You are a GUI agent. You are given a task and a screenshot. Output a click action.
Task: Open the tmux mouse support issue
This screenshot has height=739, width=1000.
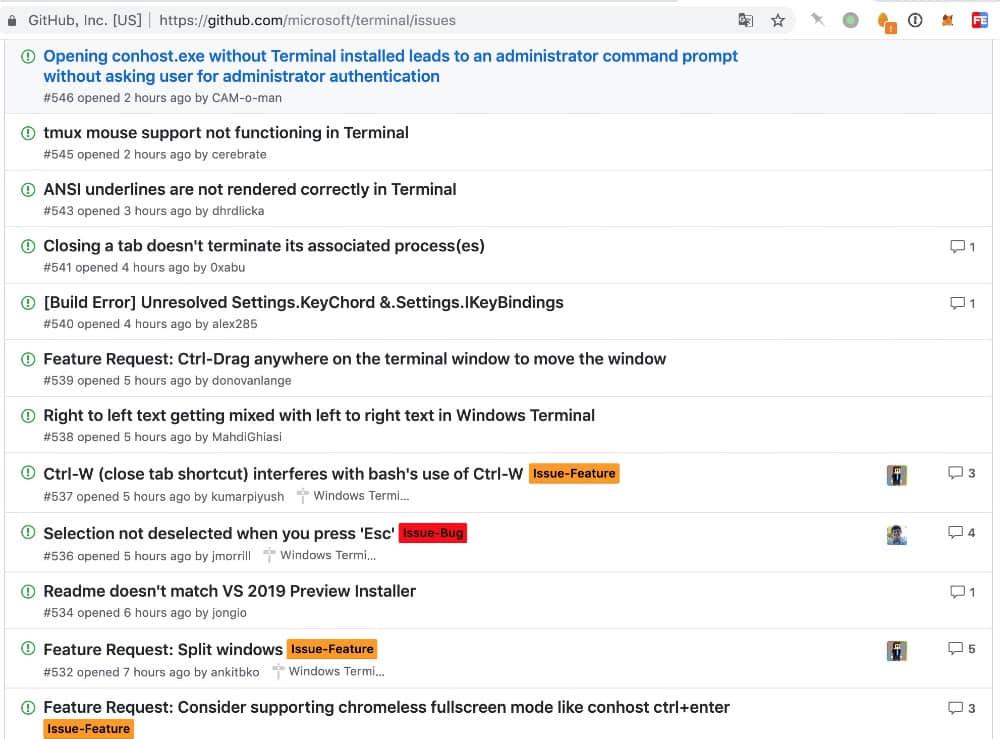click(226, 132)
